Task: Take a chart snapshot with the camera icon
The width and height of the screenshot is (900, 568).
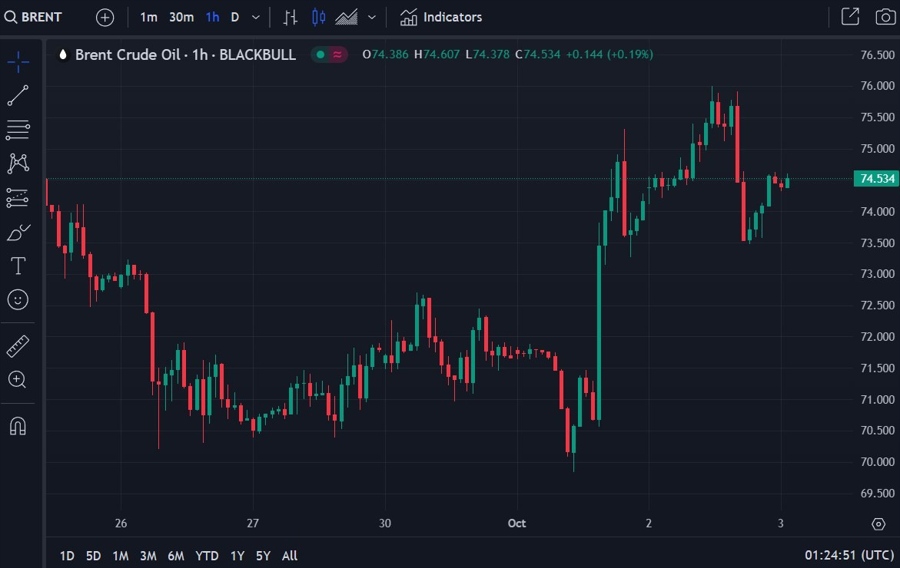Action: pyautogui.click(x=886, y=17)
